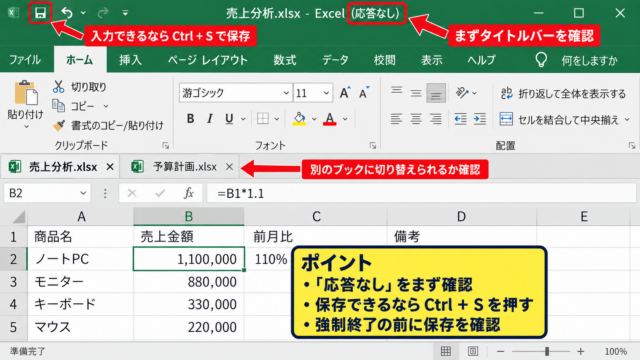Open the データ ribbon tab
This screenshot has width=640, height=360.
(x=335, y=60)
